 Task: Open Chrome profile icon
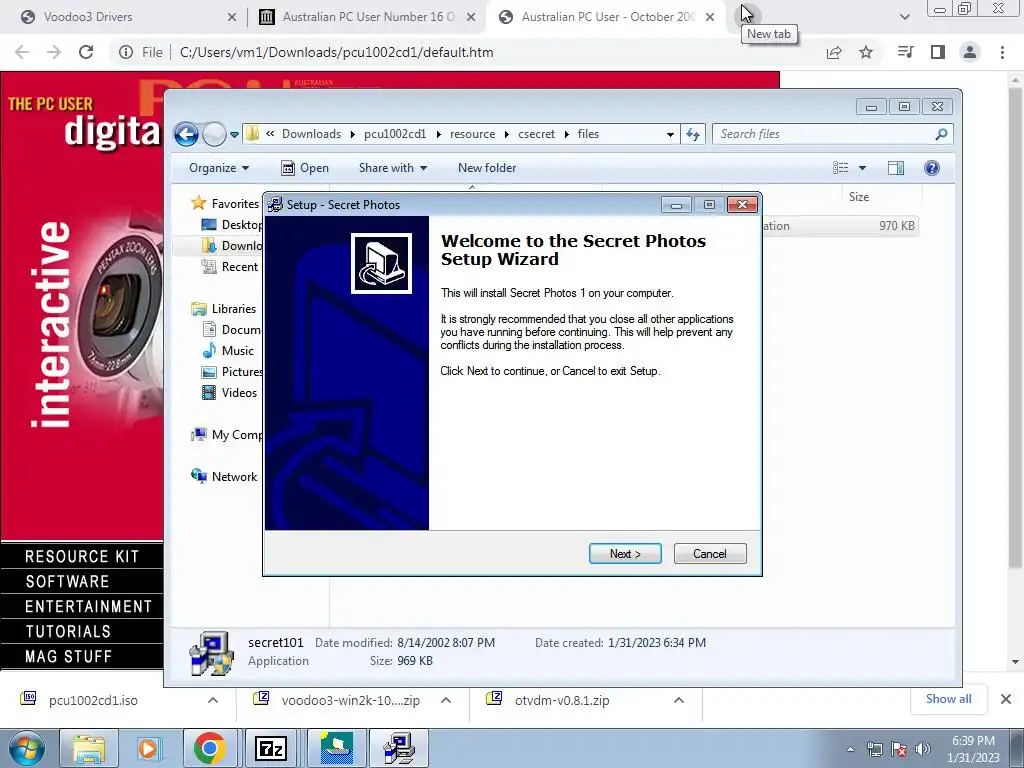click(970, 52)
